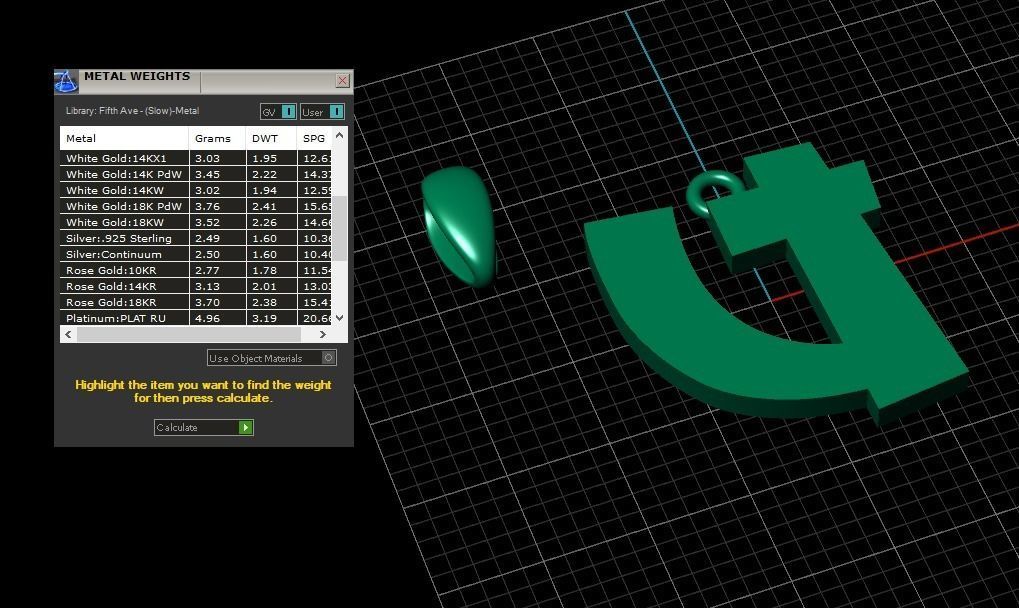Click the 4.96 grams value cell
The image size is (1019, 608).
[218, 318]
